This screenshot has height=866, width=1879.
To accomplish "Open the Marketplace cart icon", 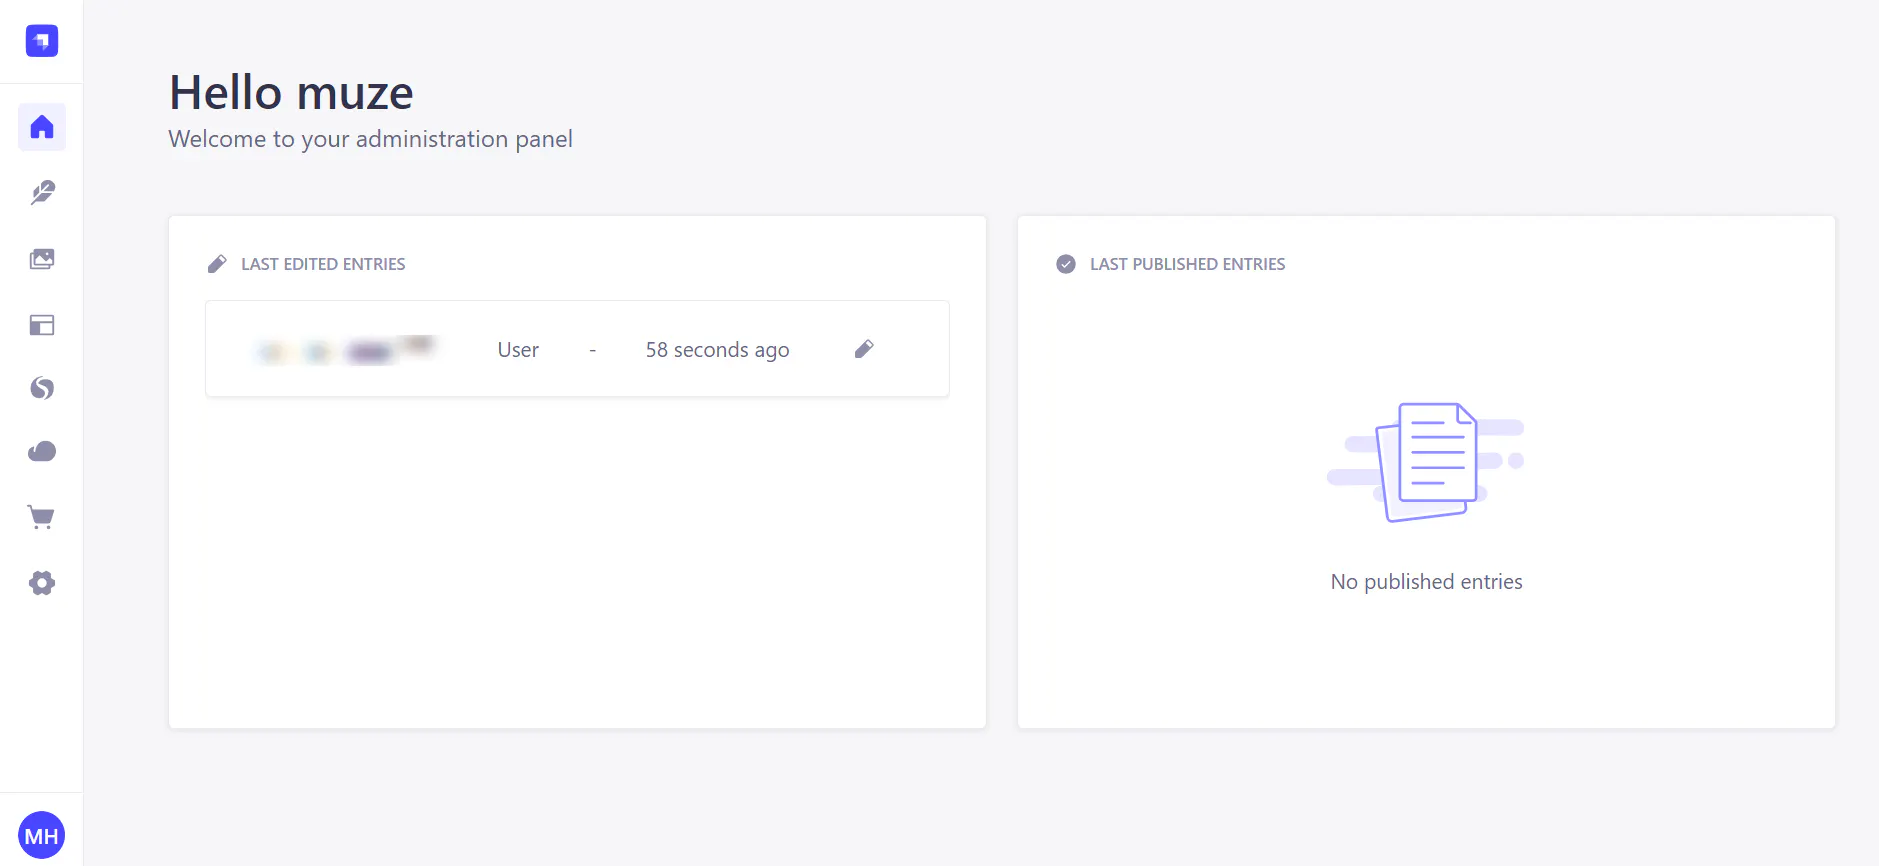I will point(42,517).
